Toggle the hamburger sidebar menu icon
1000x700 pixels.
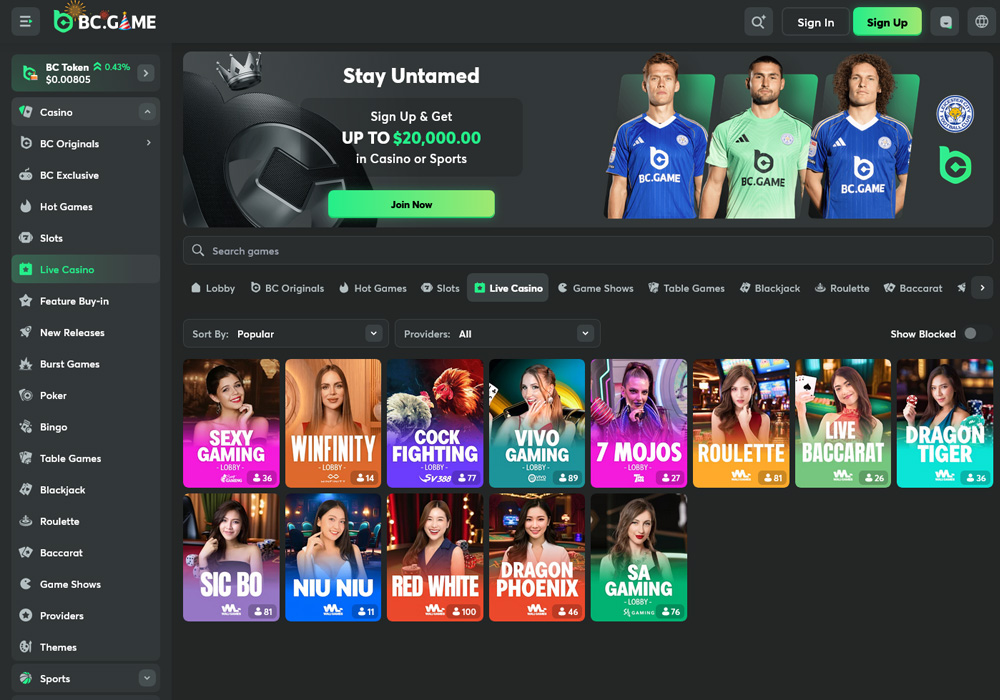26,22
